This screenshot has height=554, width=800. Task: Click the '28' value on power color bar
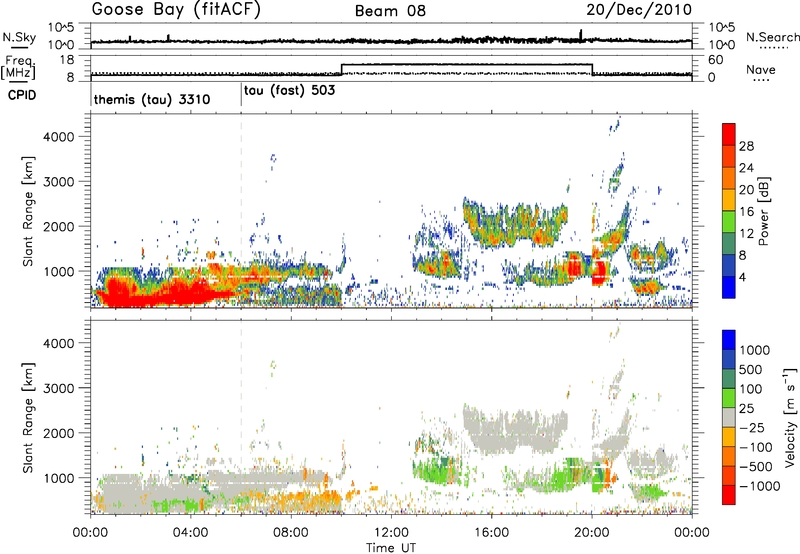coord(746,146)
